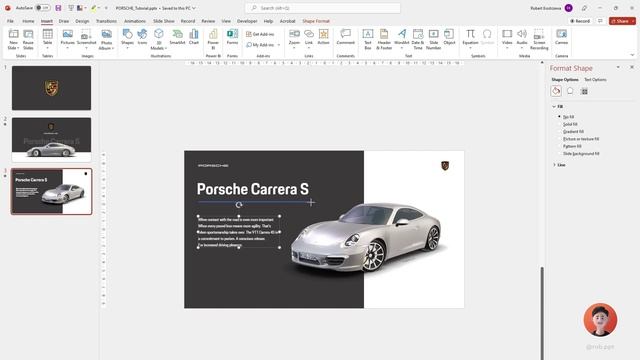Click the Record button near Share
Viewport: 640px width, 360px height.
pyautogui.click(x=580, y=21)
